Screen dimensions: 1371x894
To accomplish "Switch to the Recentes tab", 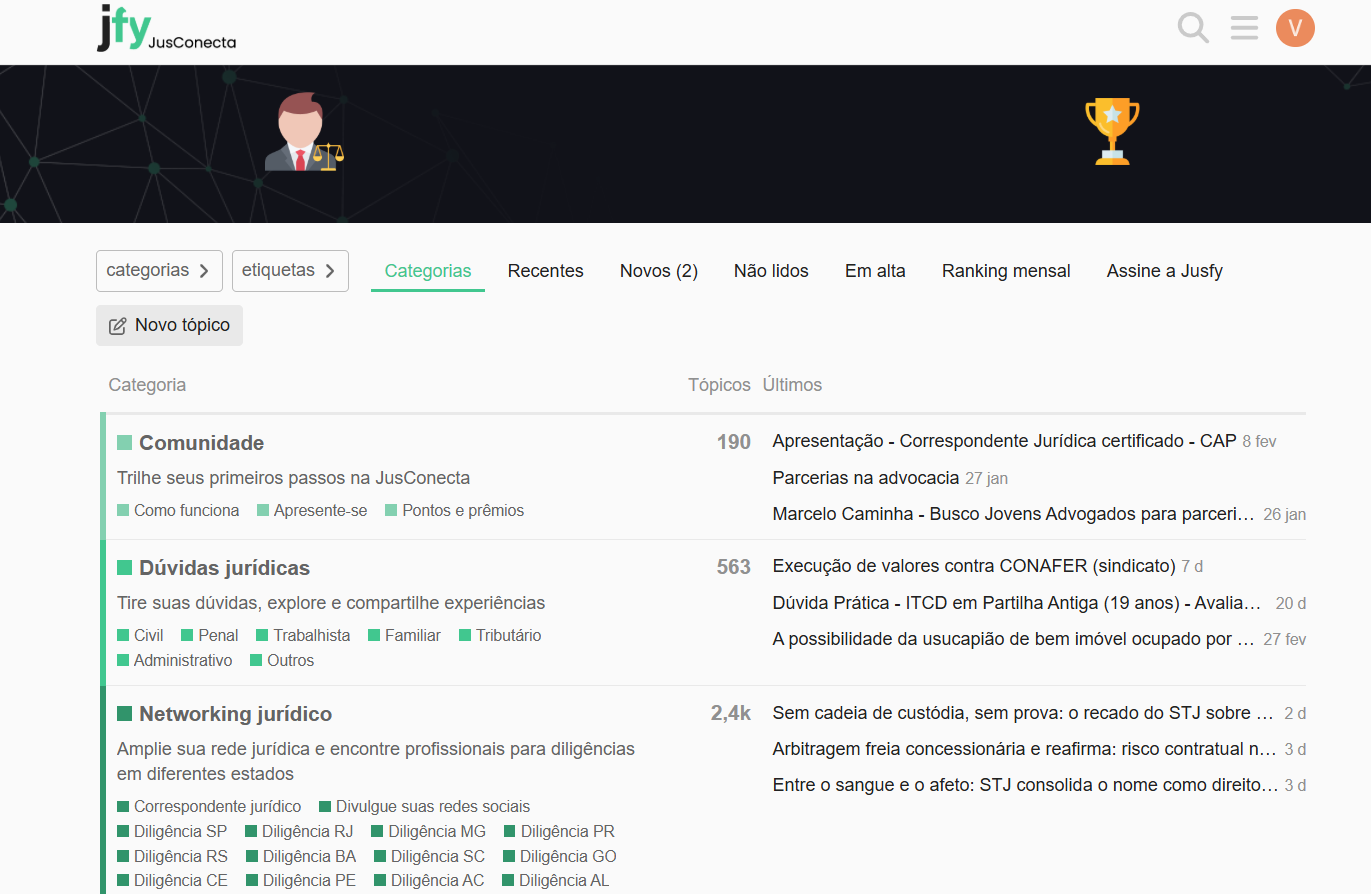I will [545, 271].
